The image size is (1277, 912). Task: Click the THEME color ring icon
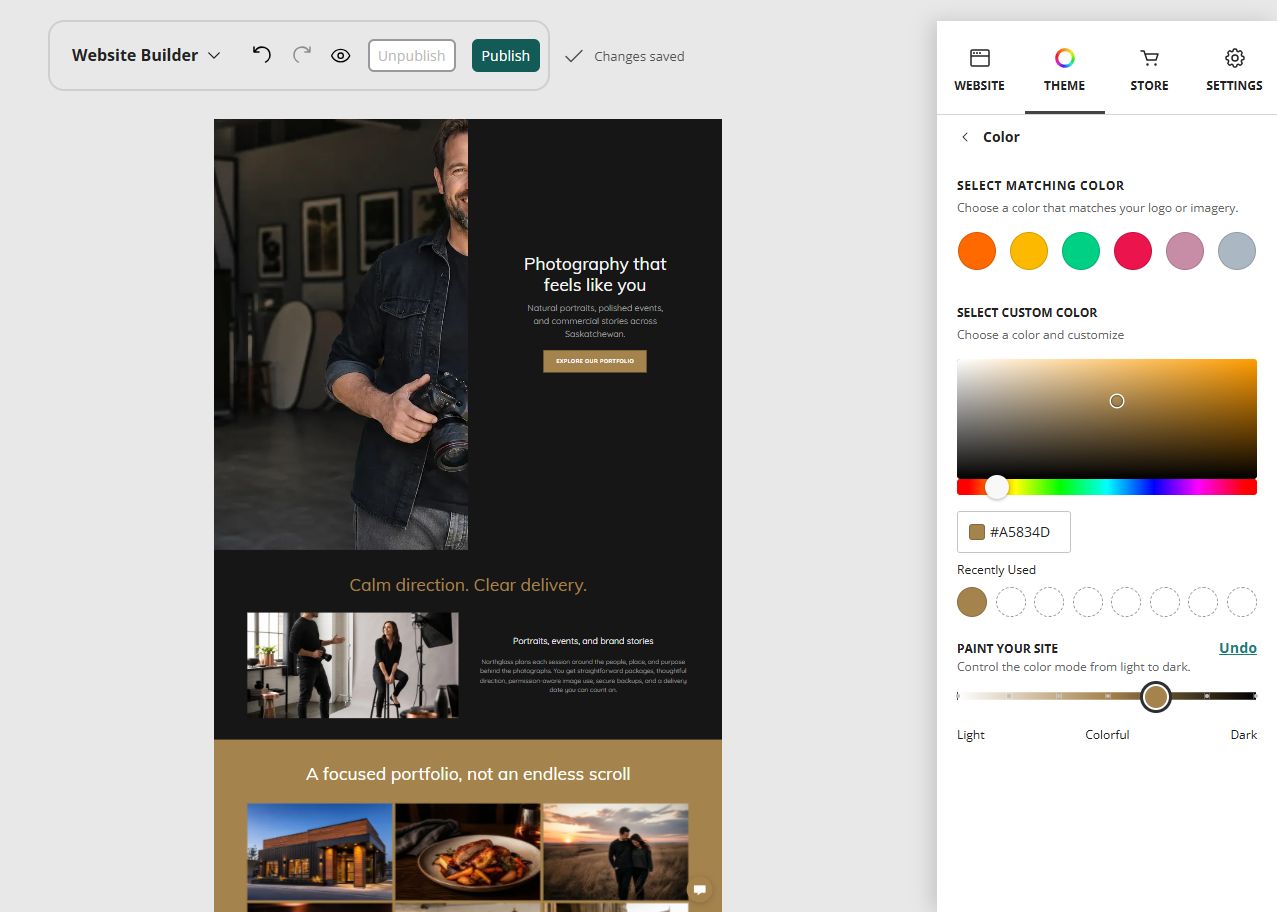click(1065, 58)
